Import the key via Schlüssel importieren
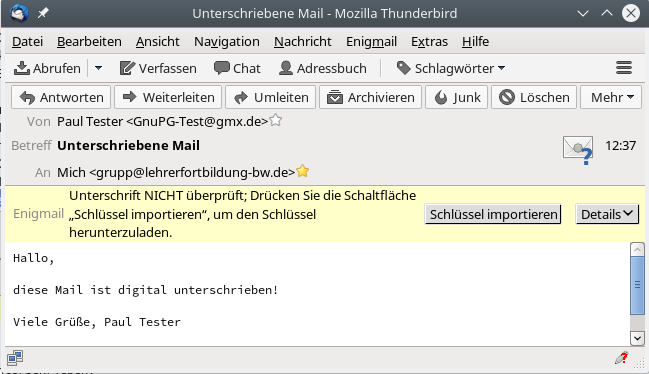Screen dimensions: 649x374 click(493, 214)
